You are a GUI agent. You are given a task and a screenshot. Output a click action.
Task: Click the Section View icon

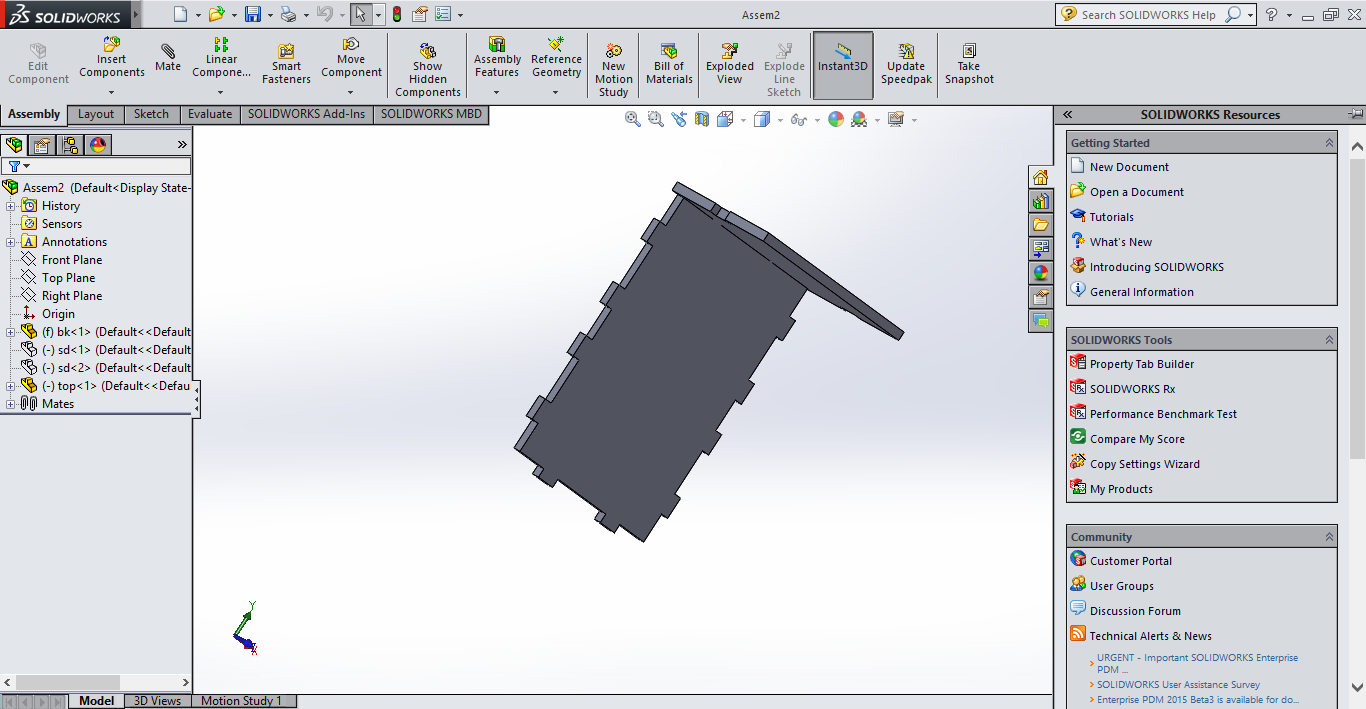702,119
